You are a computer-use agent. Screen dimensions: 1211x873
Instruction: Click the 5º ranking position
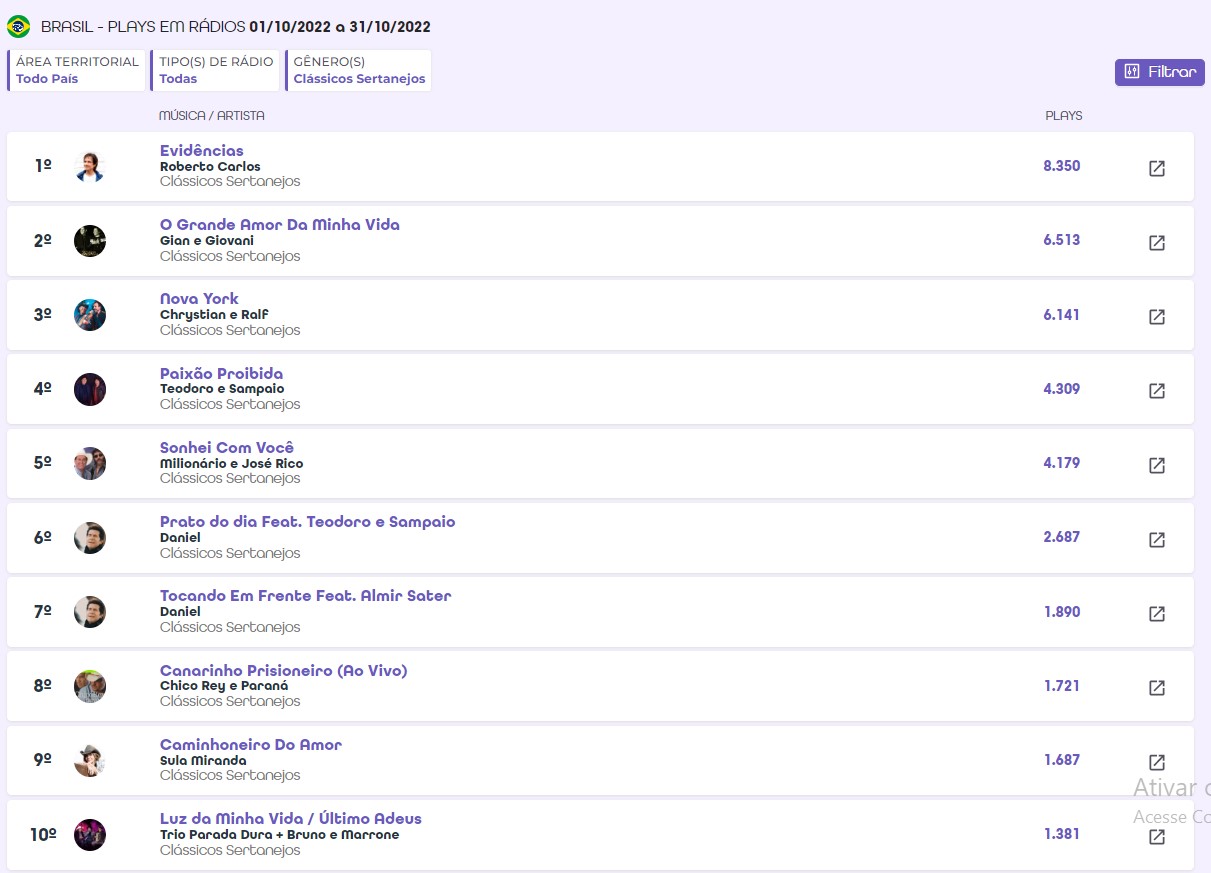coord(43,463)
